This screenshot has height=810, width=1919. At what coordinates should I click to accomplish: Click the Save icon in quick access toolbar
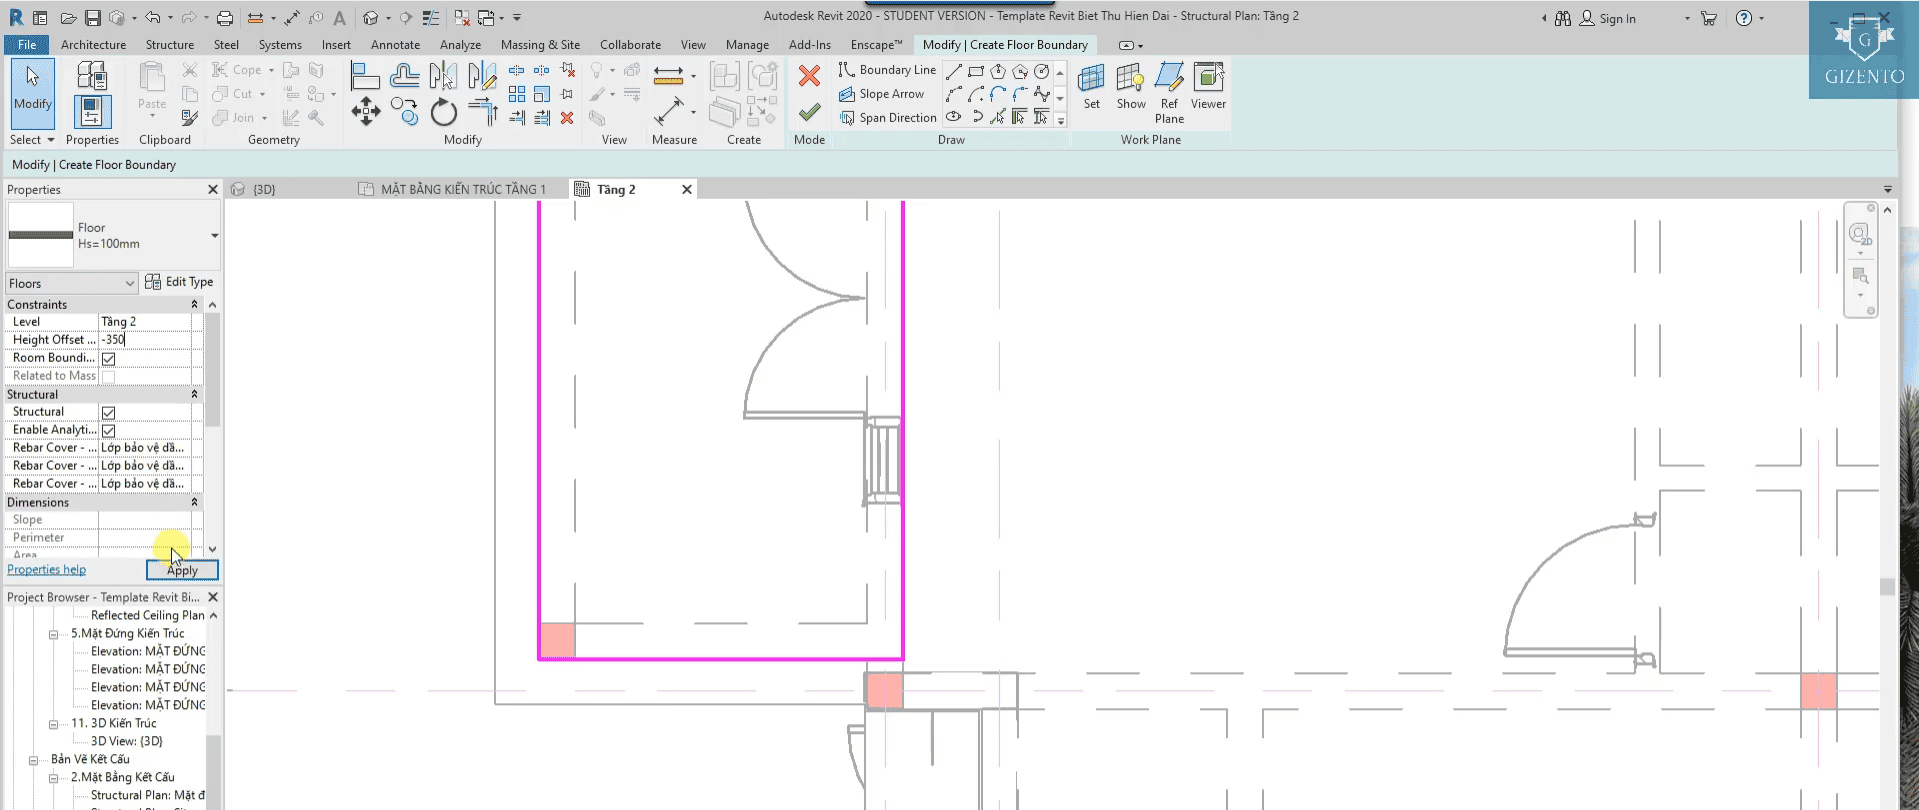click(92, 18)
